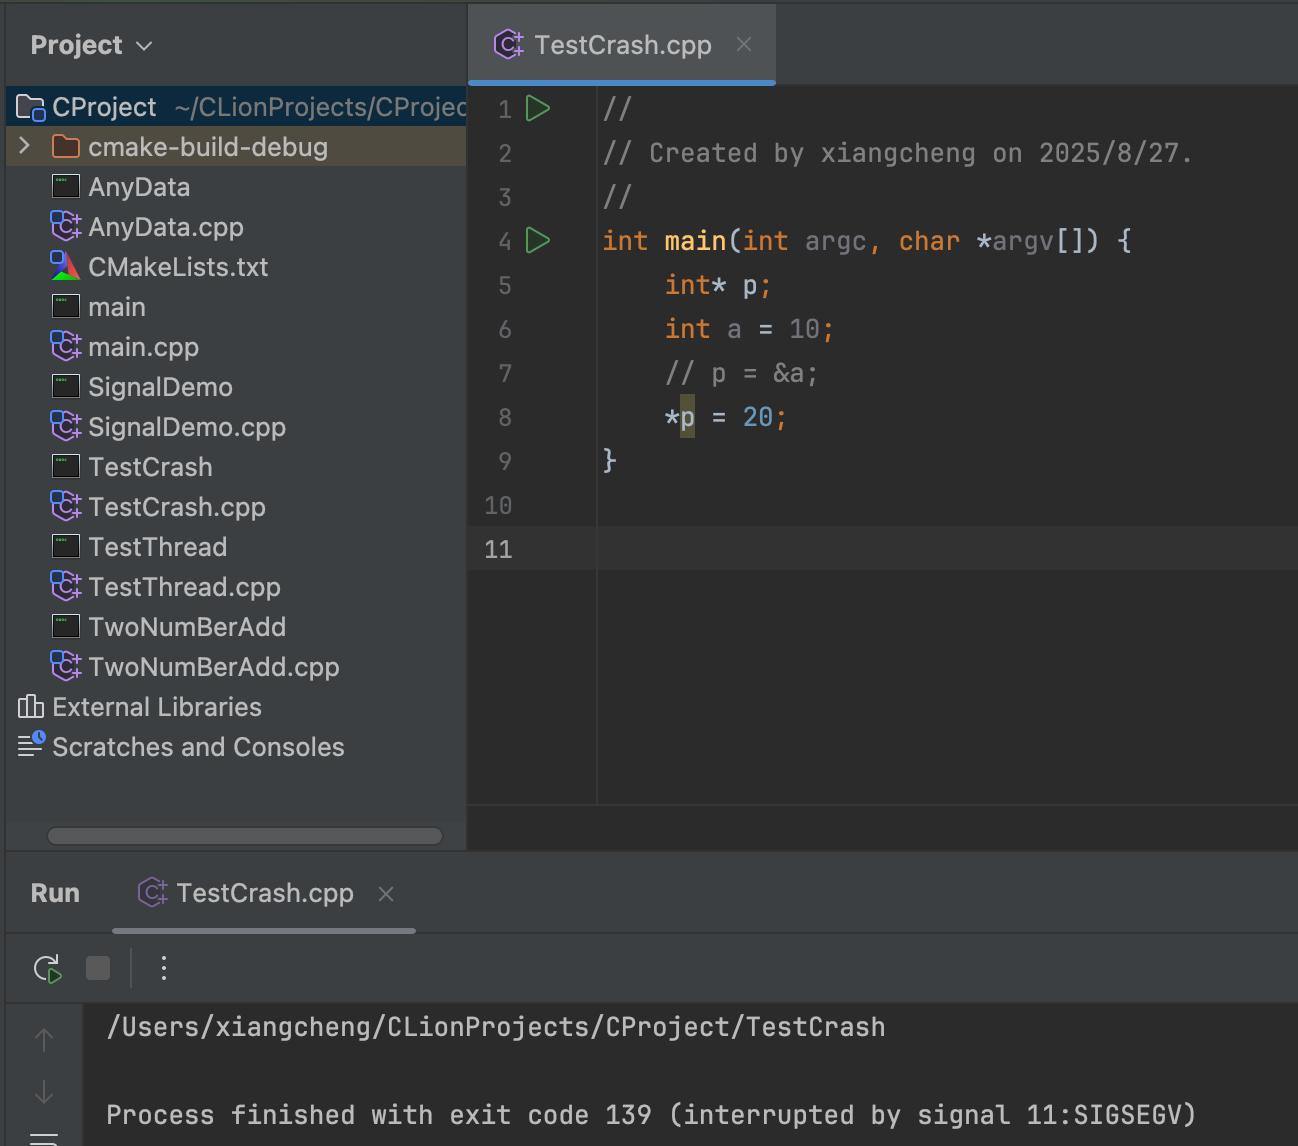
Task: Click the run gutter arrow on line 1
Action: (x=538, y=109)
